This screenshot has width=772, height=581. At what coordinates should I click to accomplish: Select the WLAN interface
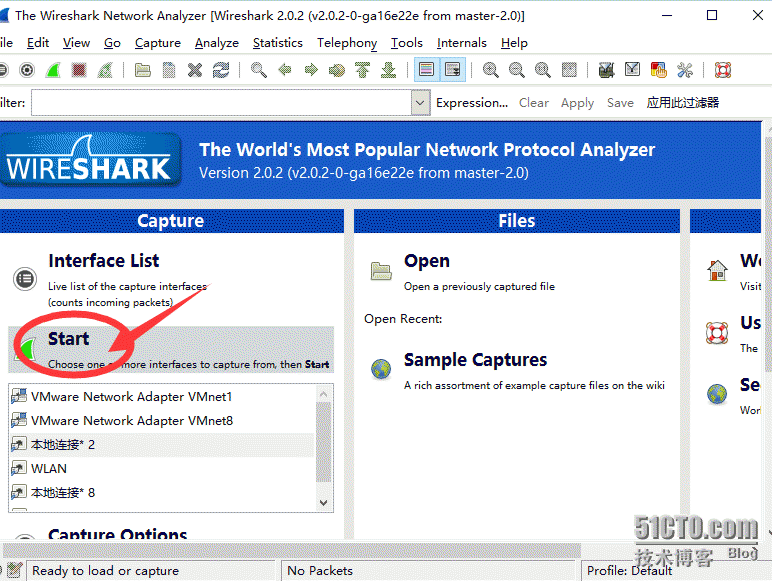[161, 468]
